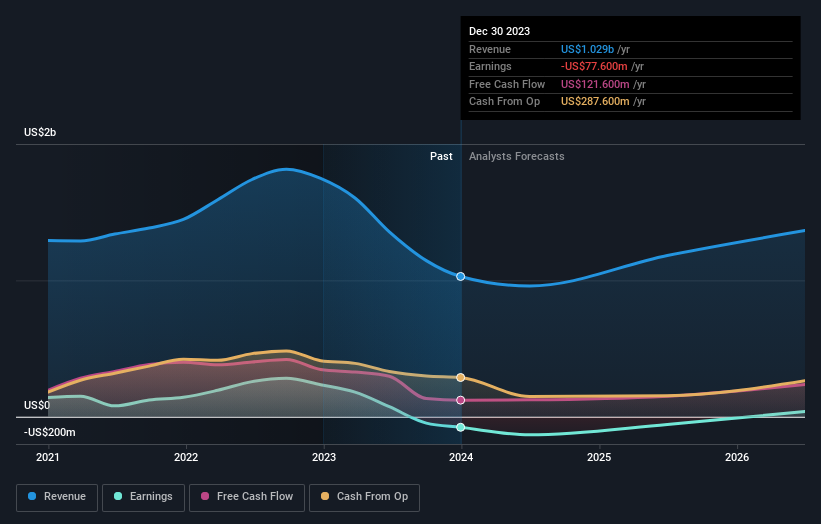Click the Free Cash Flow label in tooltip
The height and width of the screenshot is (524, 821).
pos(507,84)
